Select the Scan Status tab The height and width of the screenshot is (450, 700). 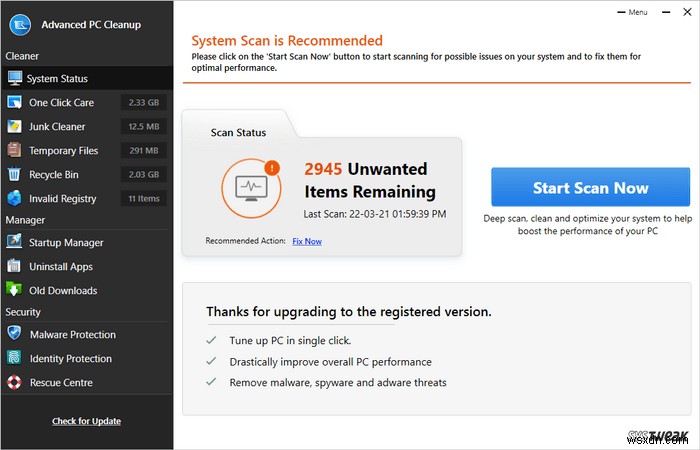[237, 132]
